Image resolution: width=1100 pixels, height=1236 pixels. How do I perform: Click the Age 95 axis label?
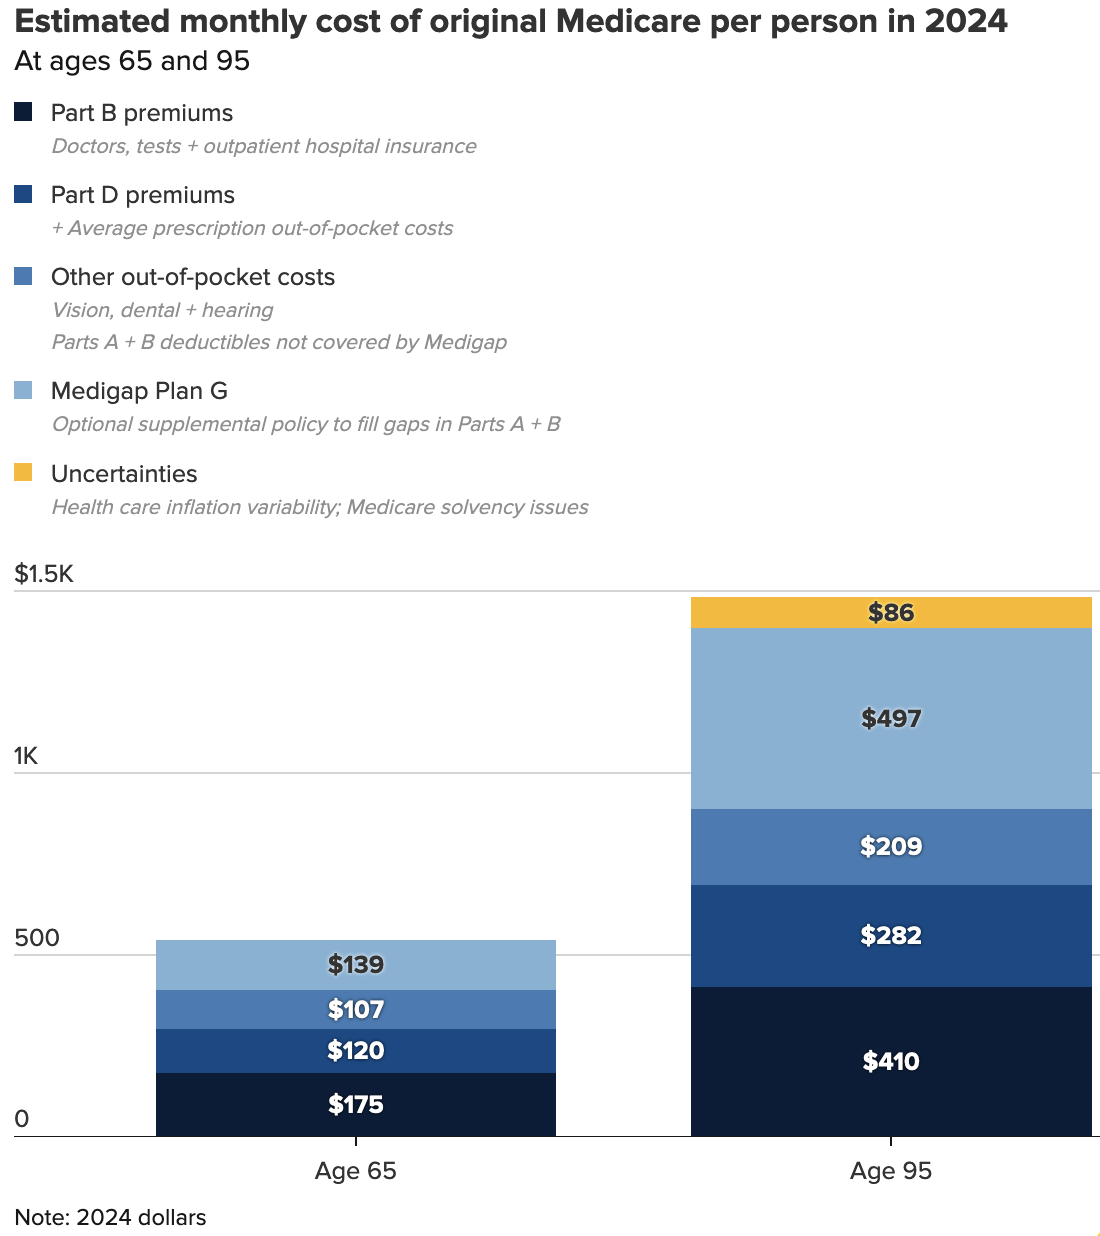pyautogui.click(x=890, y=1171)
